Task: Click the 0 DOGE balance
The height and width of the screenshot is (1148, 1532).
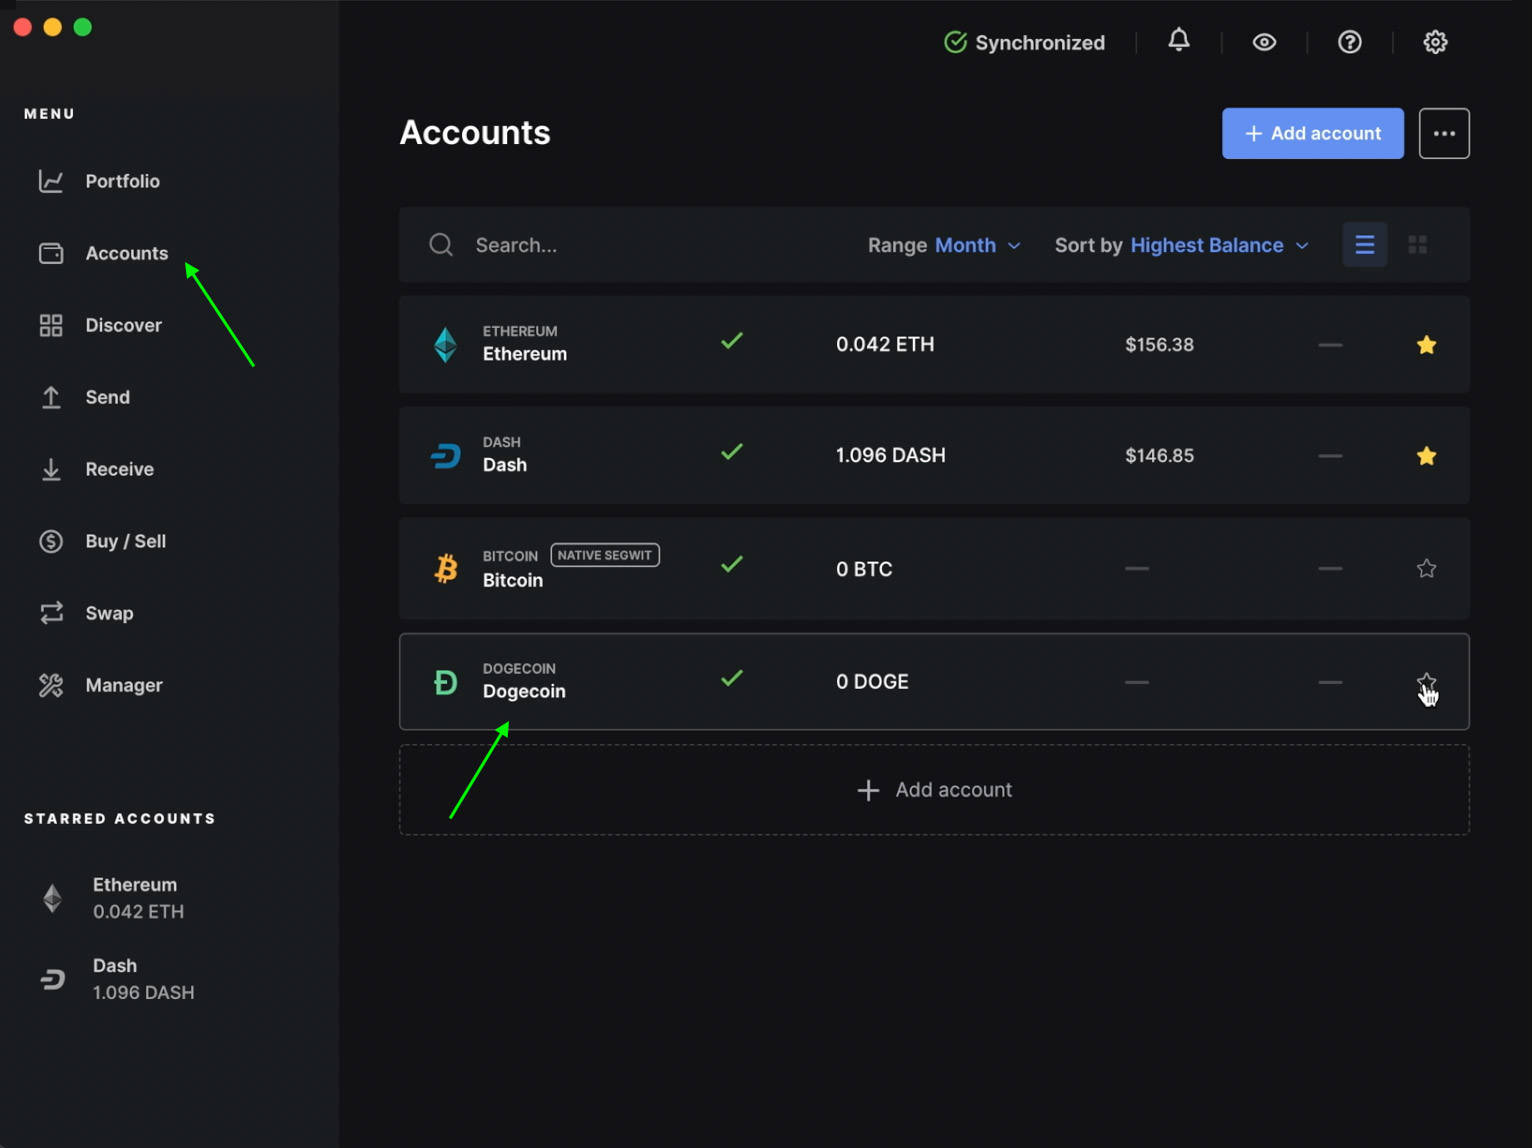Action: [872, 682]
